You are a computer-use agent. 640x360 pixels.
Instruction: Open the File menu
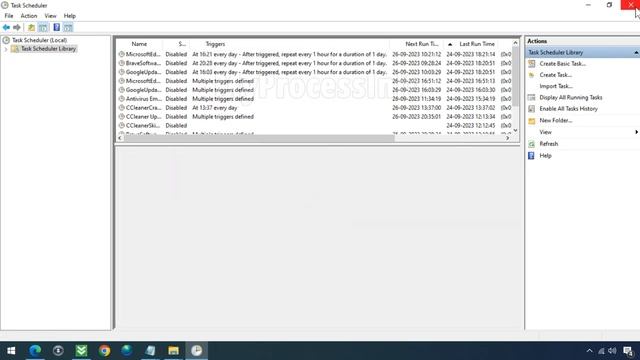click(9, 16)
